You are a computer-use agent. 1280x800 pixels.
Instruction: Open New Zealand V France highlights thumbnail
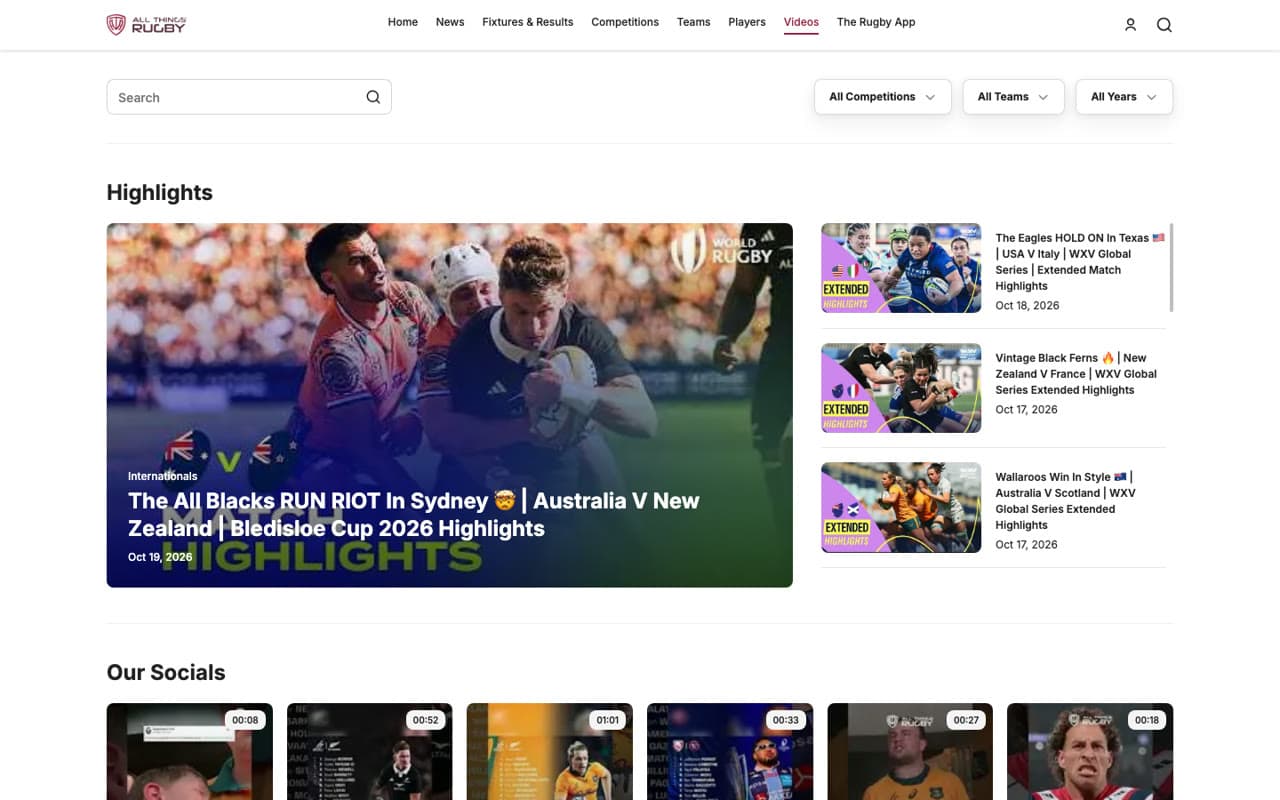901,388
